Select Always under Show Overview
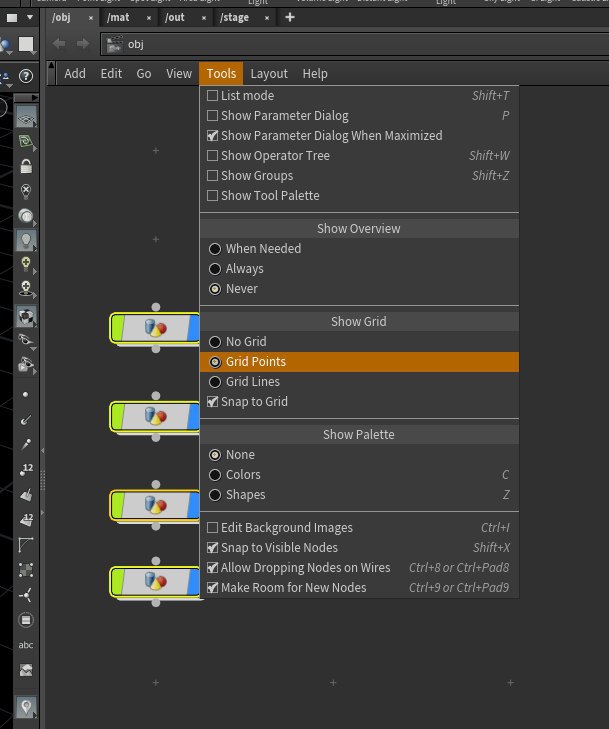Viewport: 609px width, 729px height. [215, 269]
